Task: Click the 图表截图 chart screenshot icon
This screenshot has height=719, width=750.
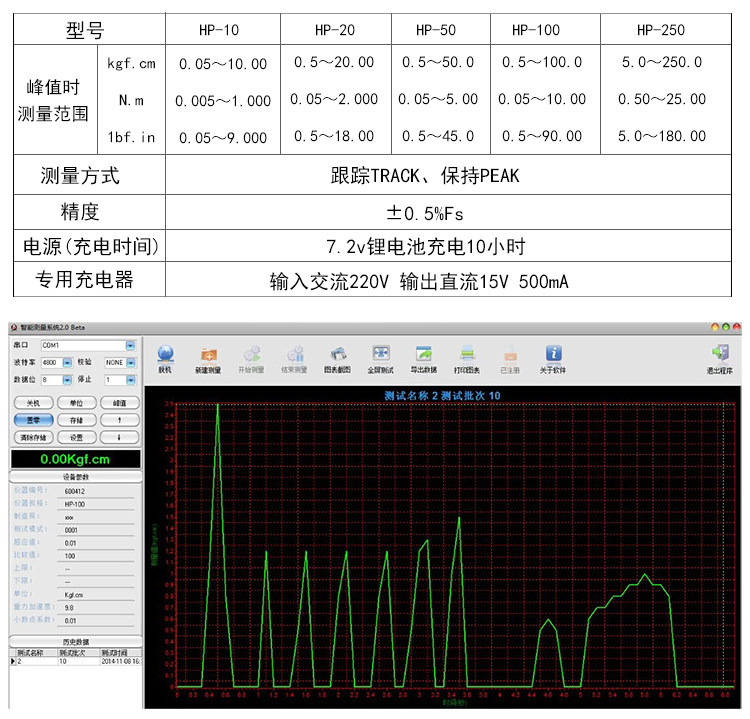Action: pos(338,354)
